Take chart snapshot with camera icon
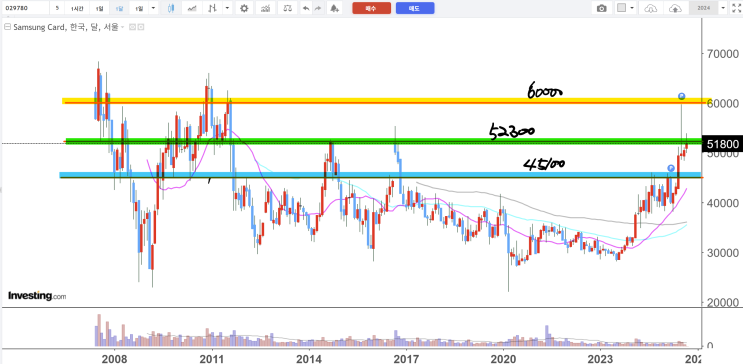 coord(601,8)
